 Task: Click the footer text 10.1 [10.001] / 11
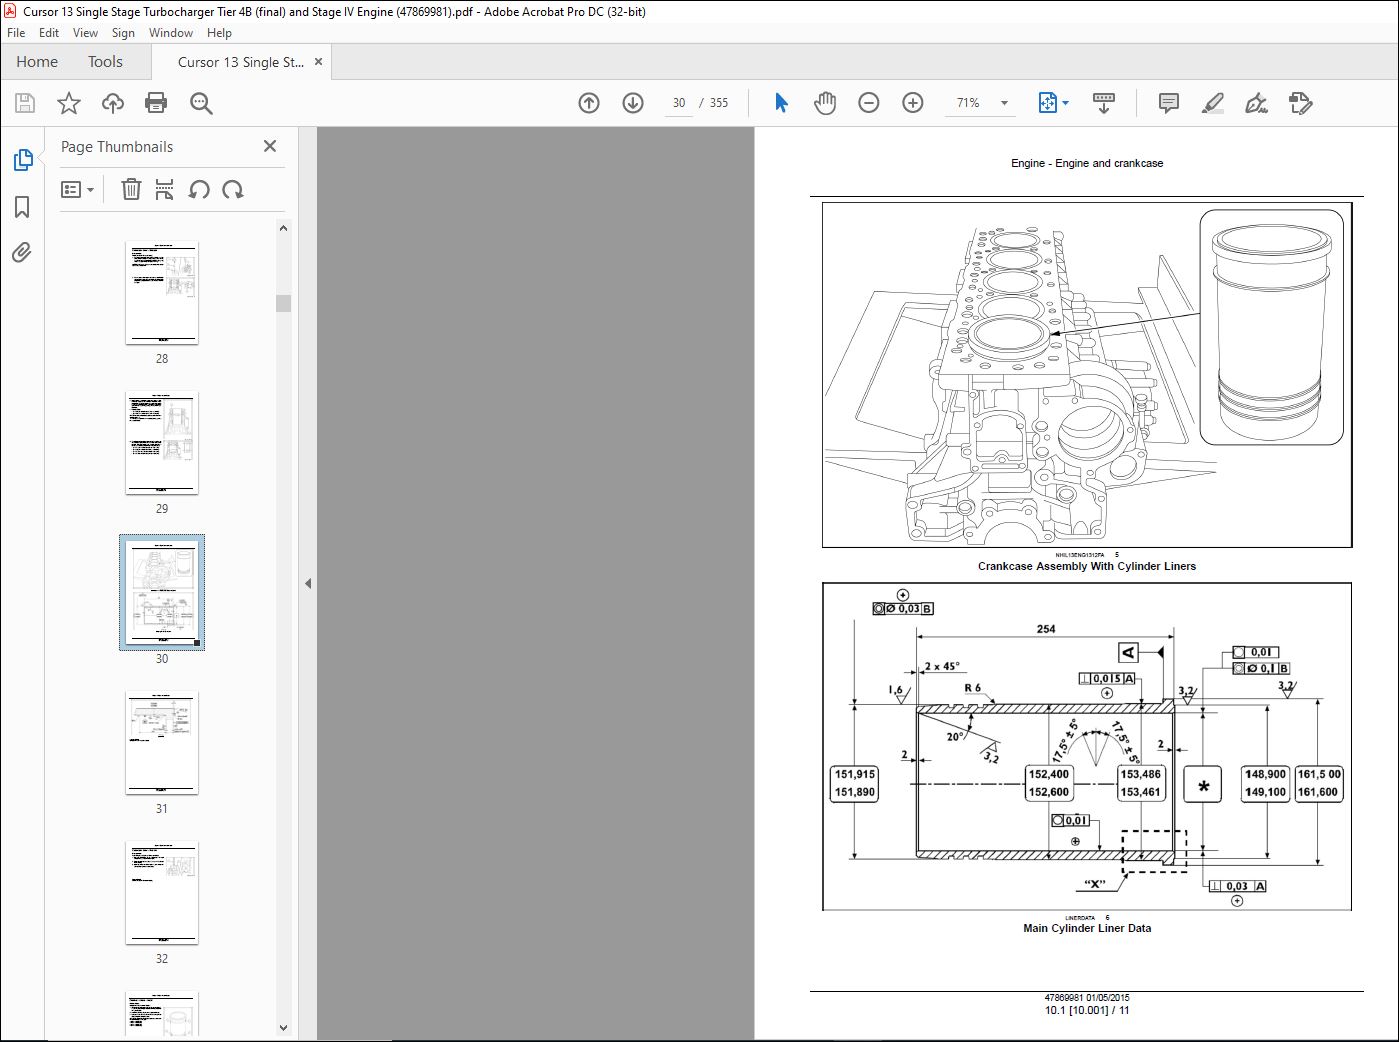pyautogui.click(x=1087, y=1010)
